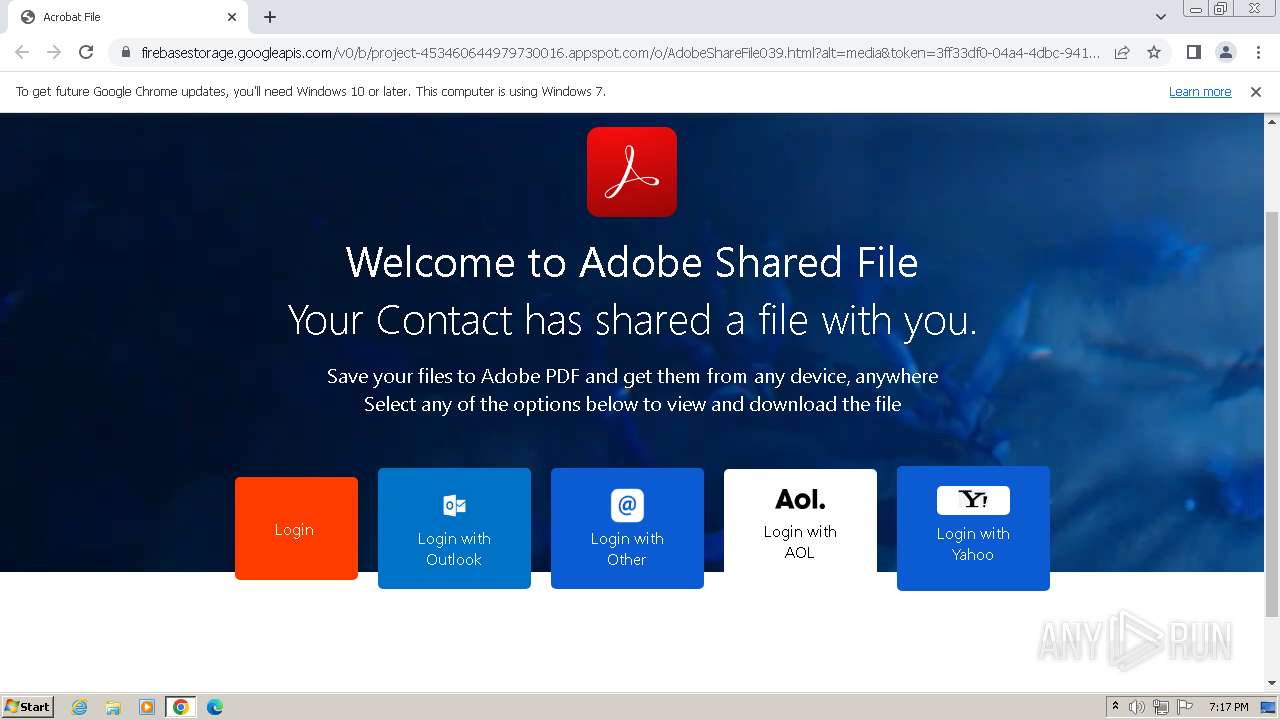Launch Microsoft Edge from taskbar
The height and width of the screenshot is (720, 1280).
tap(215, 707)
